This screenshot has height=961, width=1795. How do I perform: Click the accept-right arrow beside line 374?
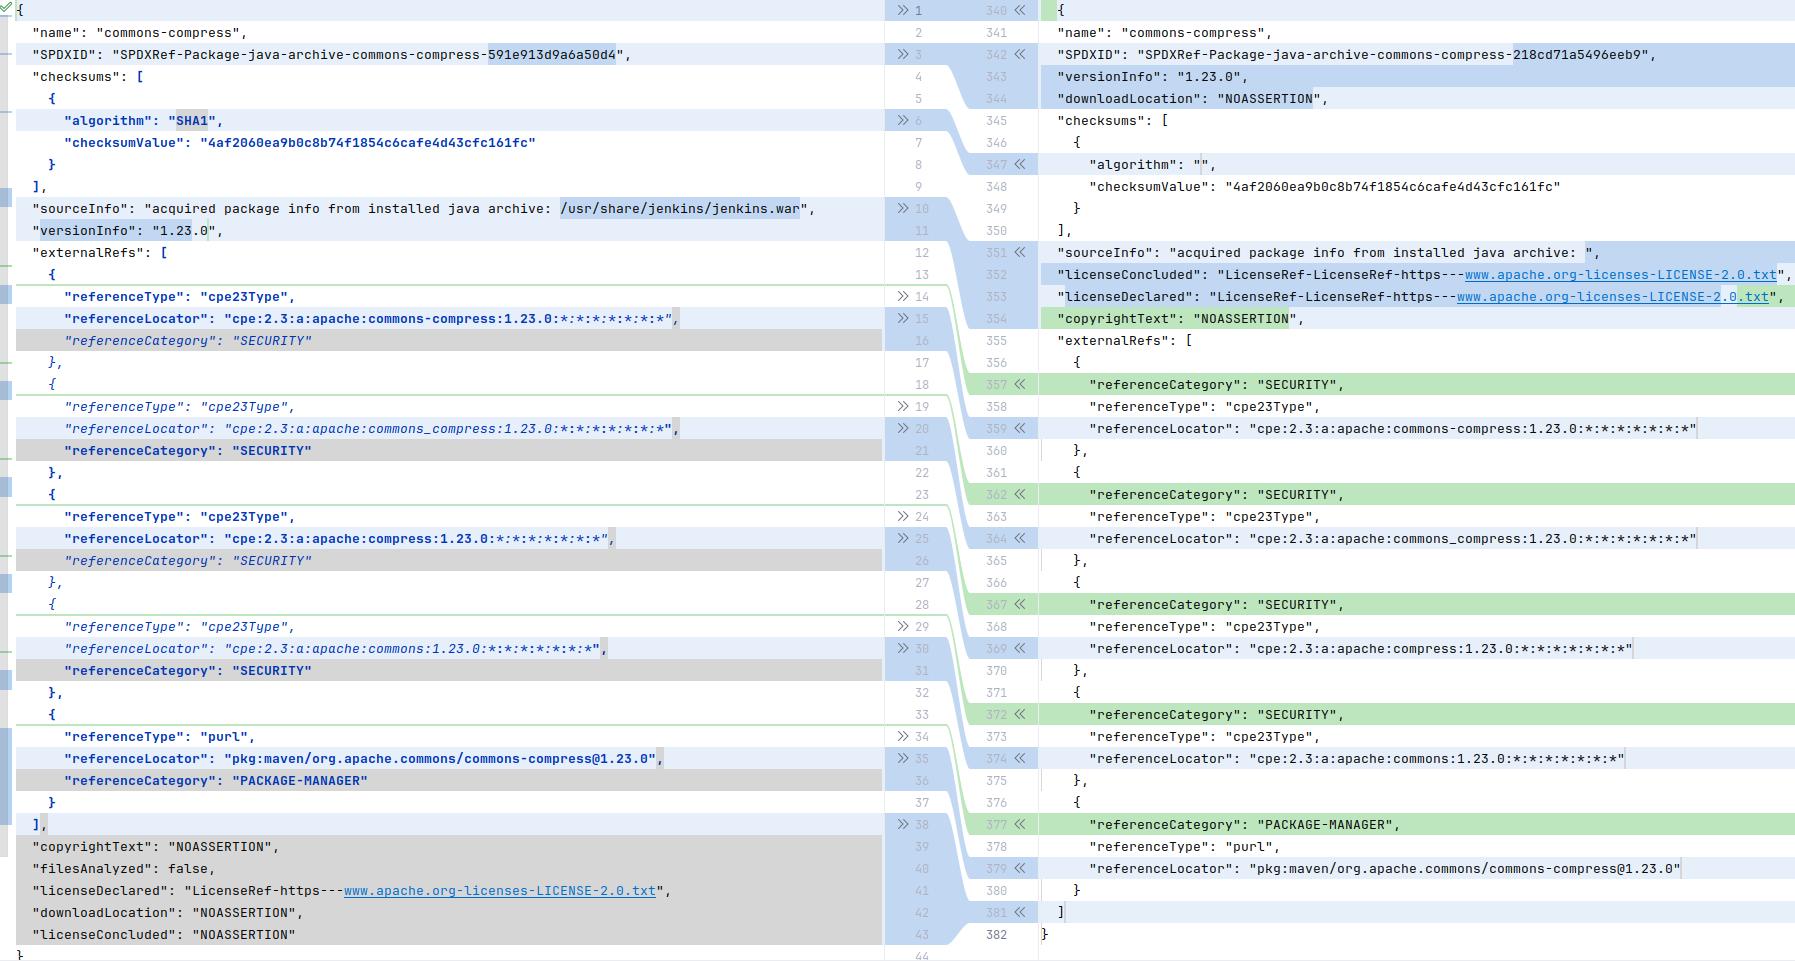click(x=1020, y=758)
